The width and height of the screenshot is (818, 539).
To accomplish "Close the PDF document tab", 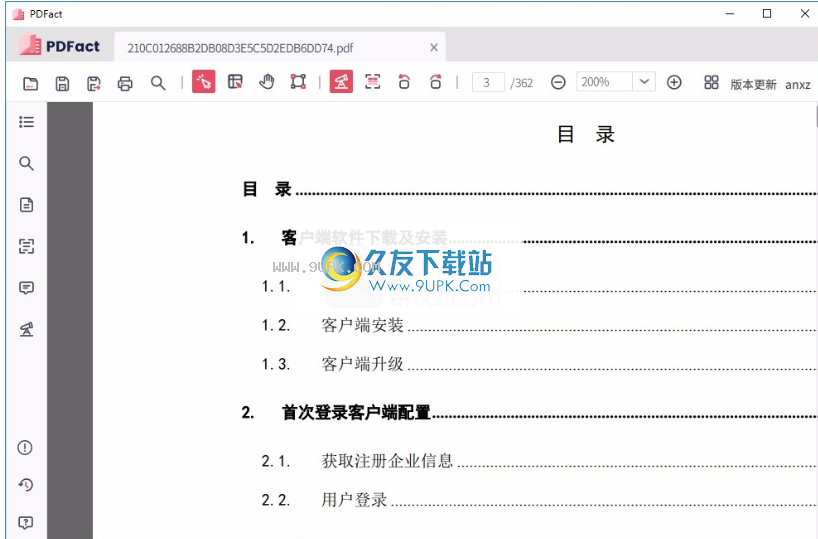I will [x=434, y=47].
